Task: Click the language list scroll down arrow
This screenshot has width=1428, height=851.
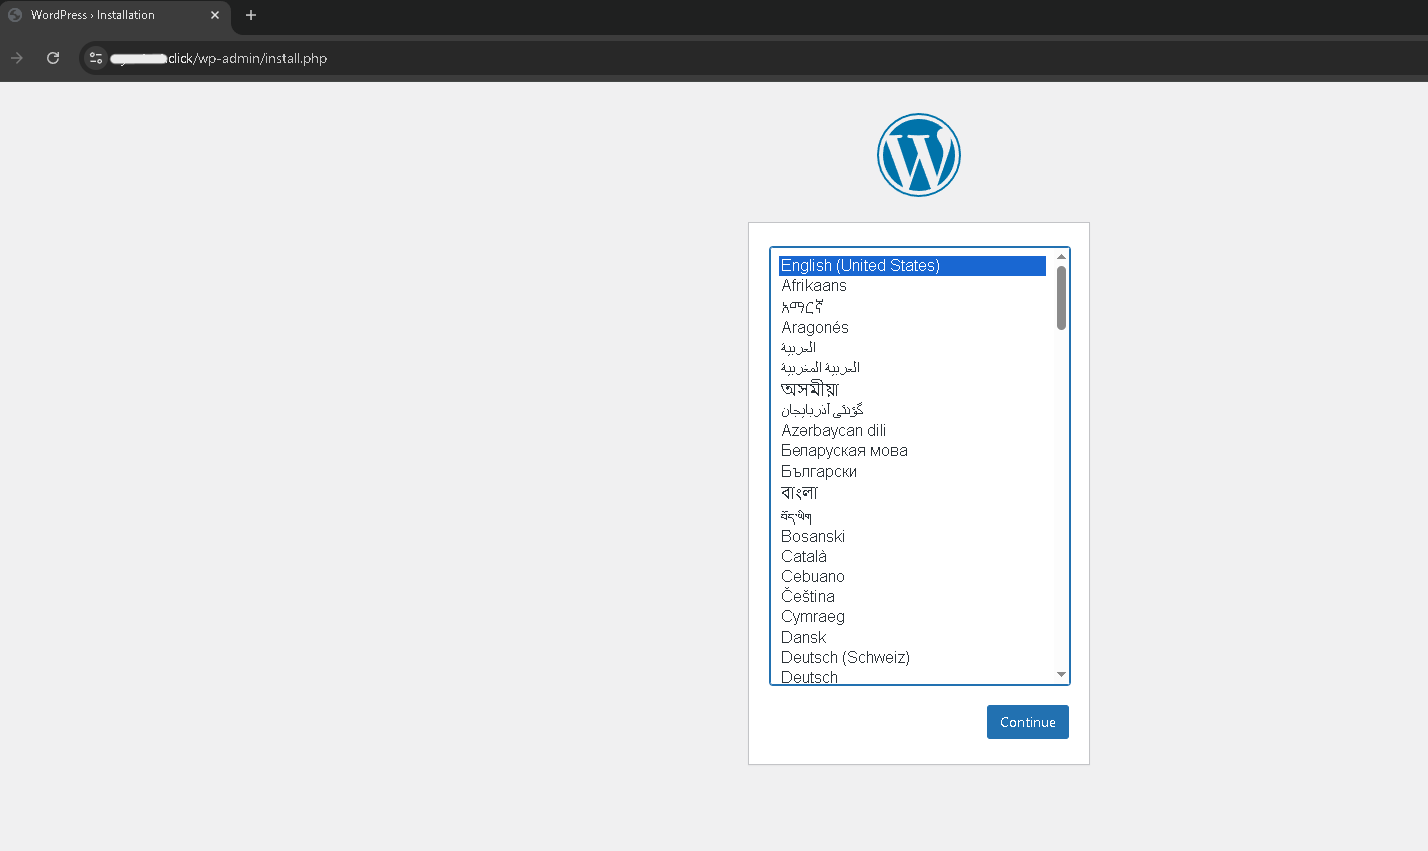Action: click(x=1061, y=675)
